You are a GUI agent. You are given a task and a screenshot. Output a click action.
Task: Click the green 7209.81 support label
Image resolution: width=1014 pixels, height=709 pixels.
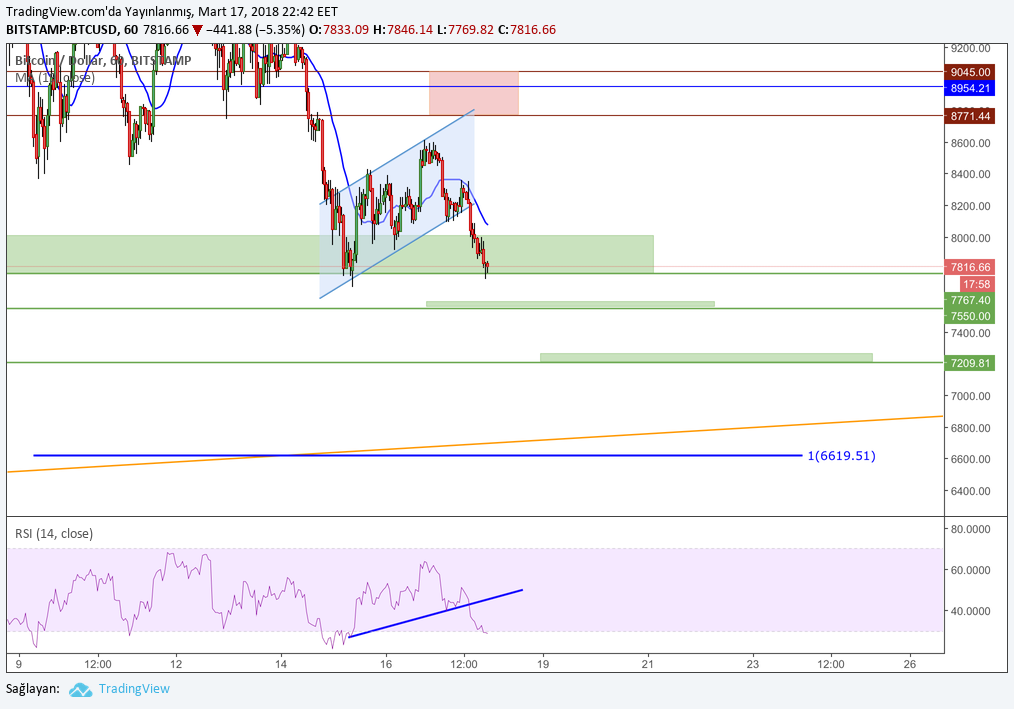[x=970, y=363]
